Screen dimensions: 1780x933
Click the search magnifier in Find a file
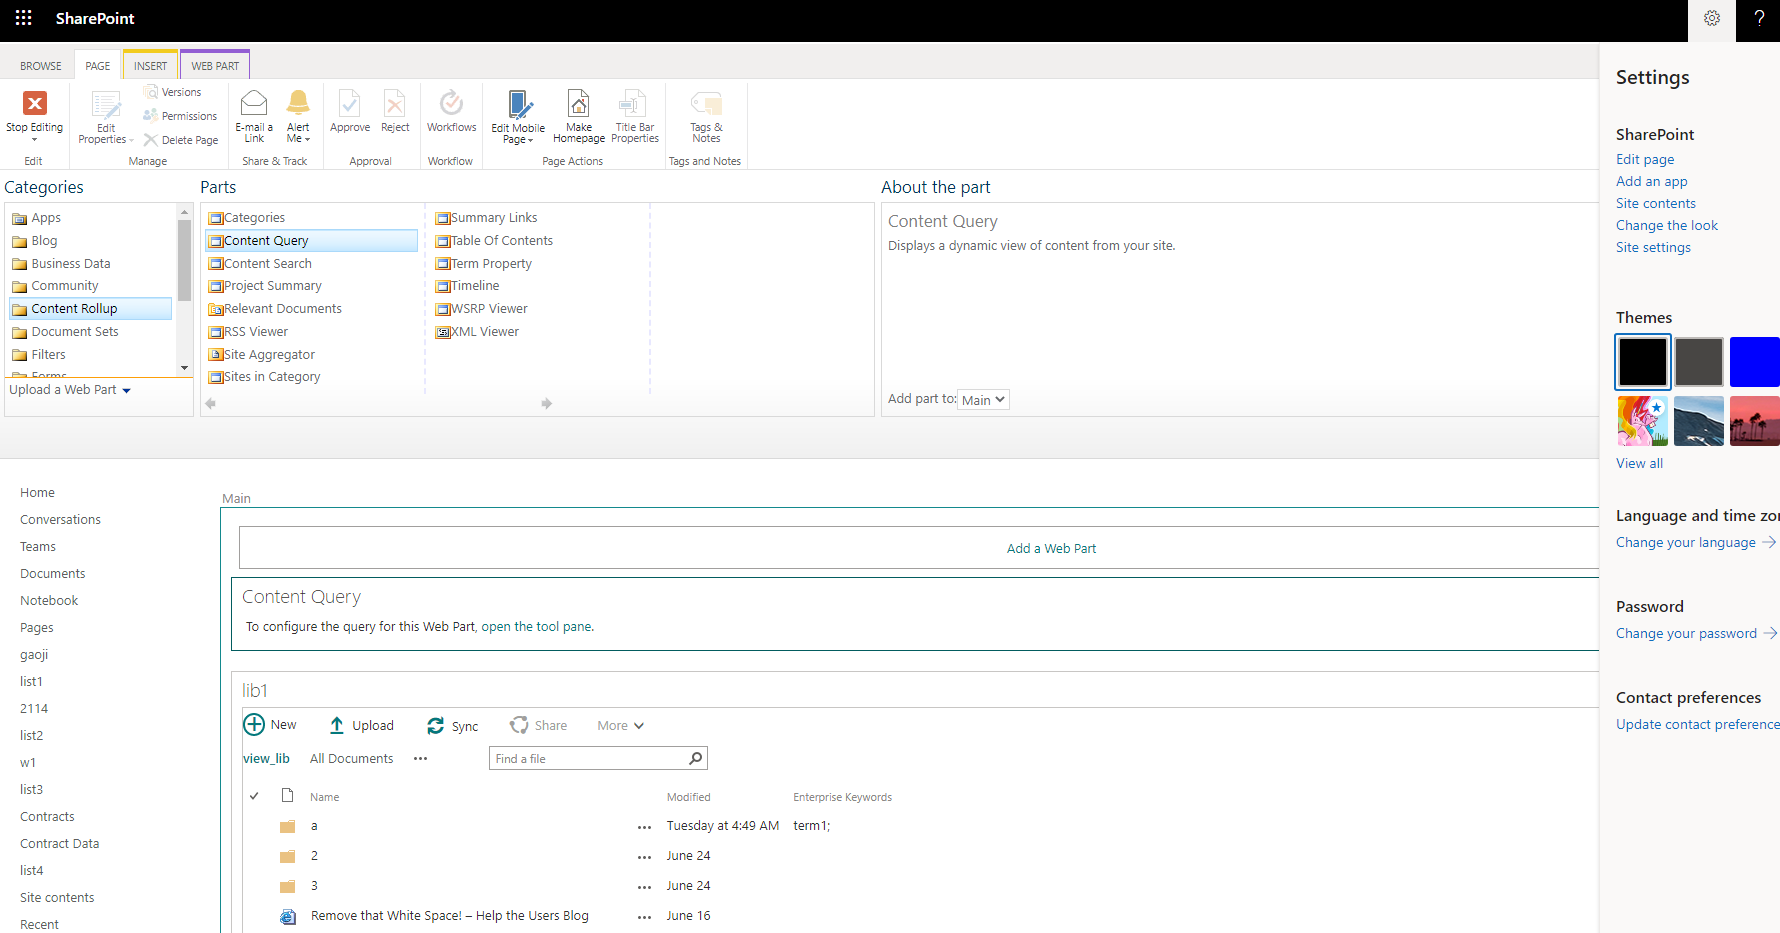pyautogui.click(x=696, y=758)
